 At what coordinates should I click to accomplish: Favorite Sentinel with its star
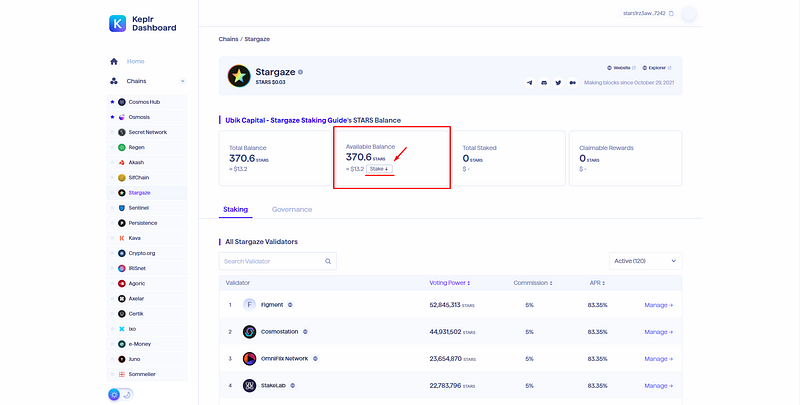[112, 208]
